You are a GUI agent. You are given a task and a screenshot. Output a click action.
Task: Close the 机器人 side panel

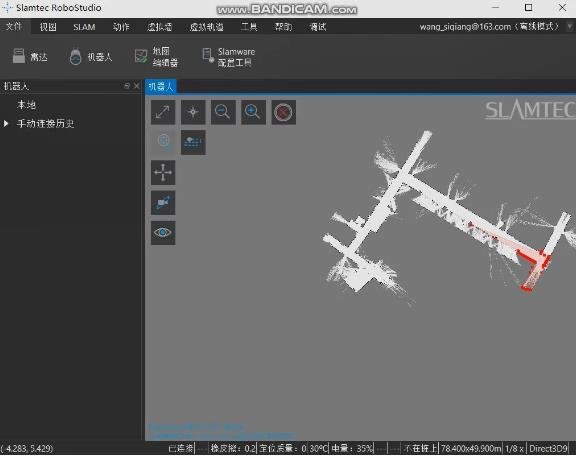coord(137,86)
